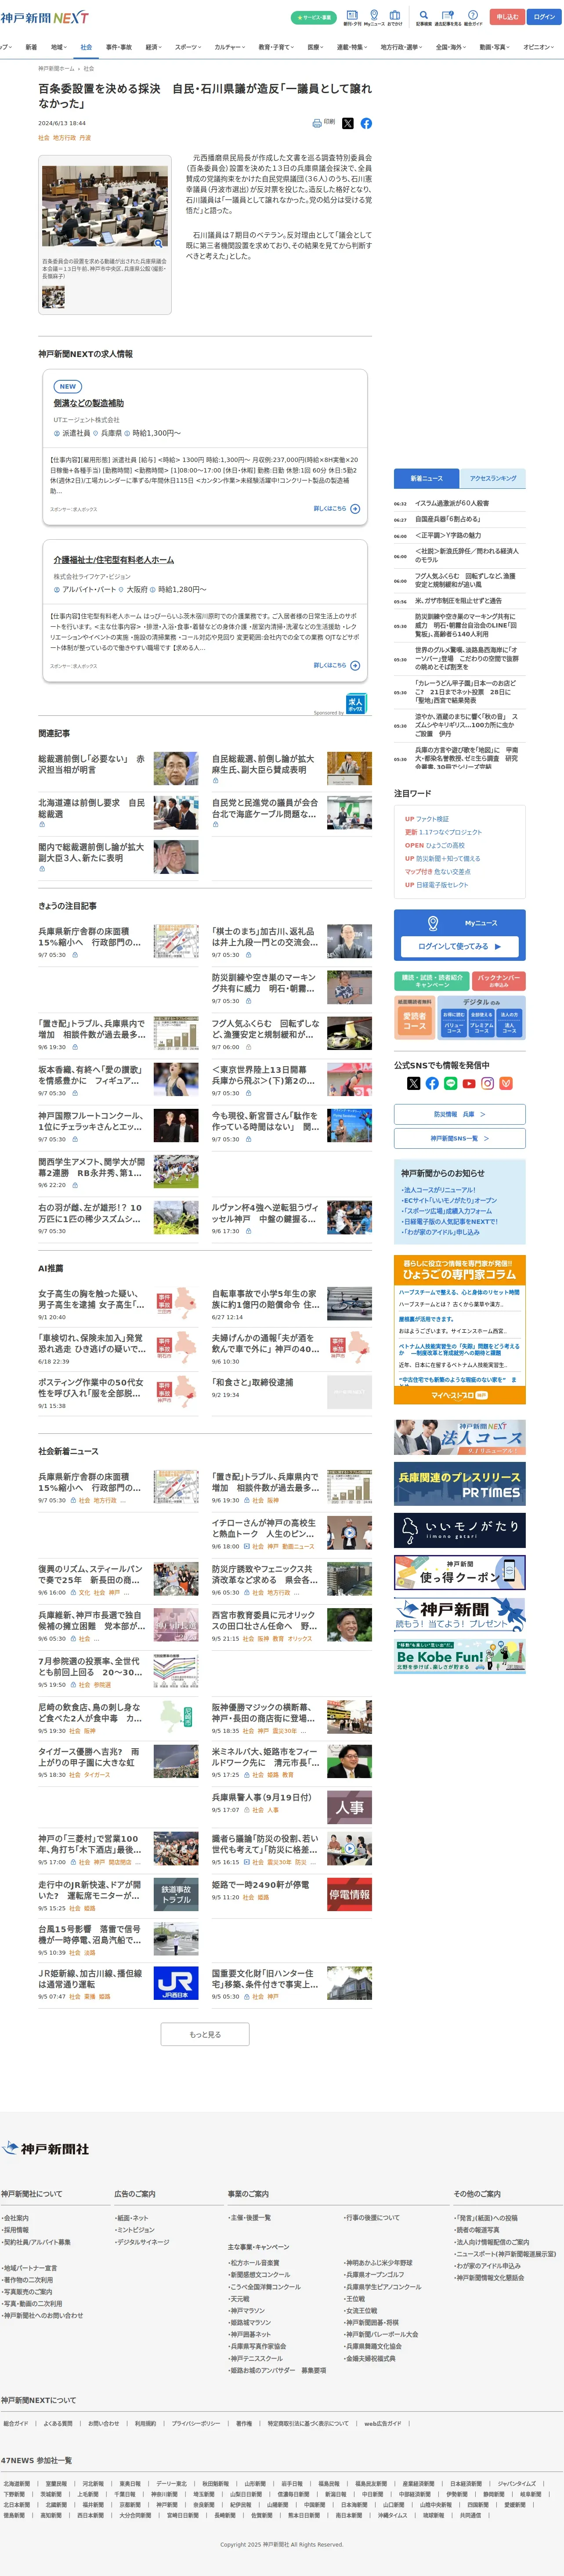Click 購読・試読・読者紹介キャンペーン button
564x2576 pixels.
coord(432,981)
